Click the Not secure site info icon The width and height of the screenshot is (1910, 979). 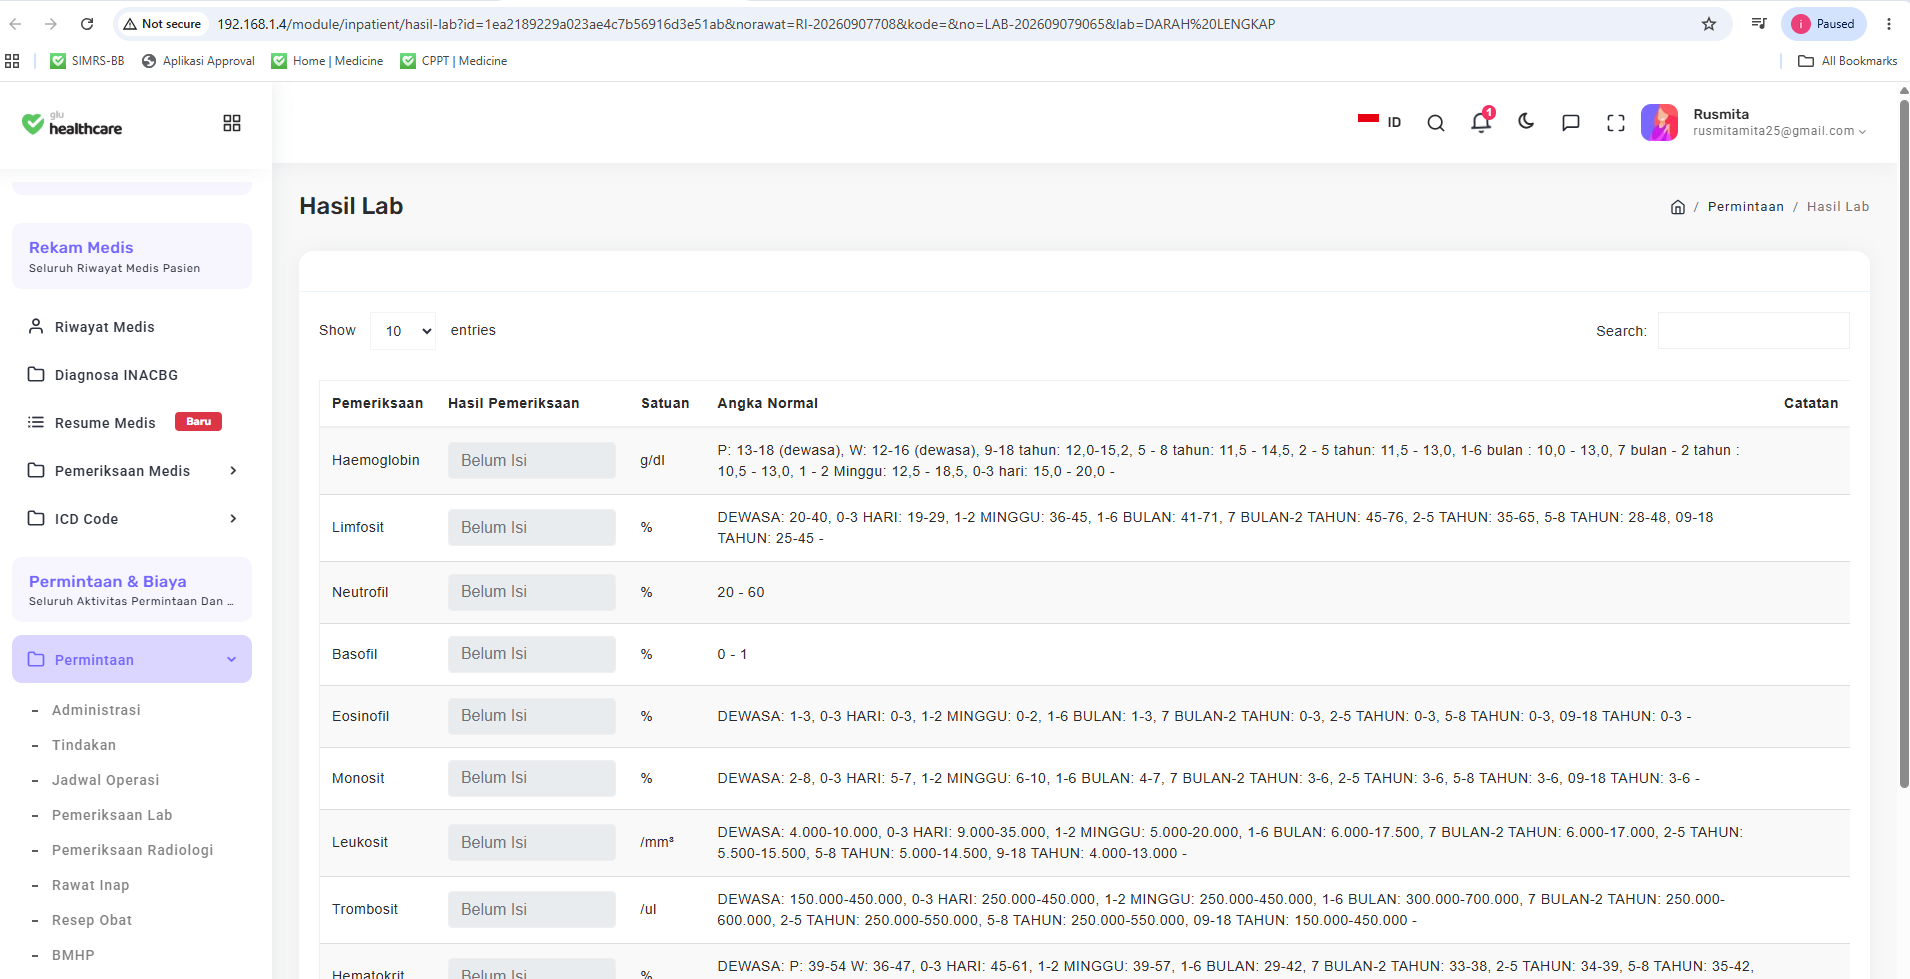click(x=162, y=24)
